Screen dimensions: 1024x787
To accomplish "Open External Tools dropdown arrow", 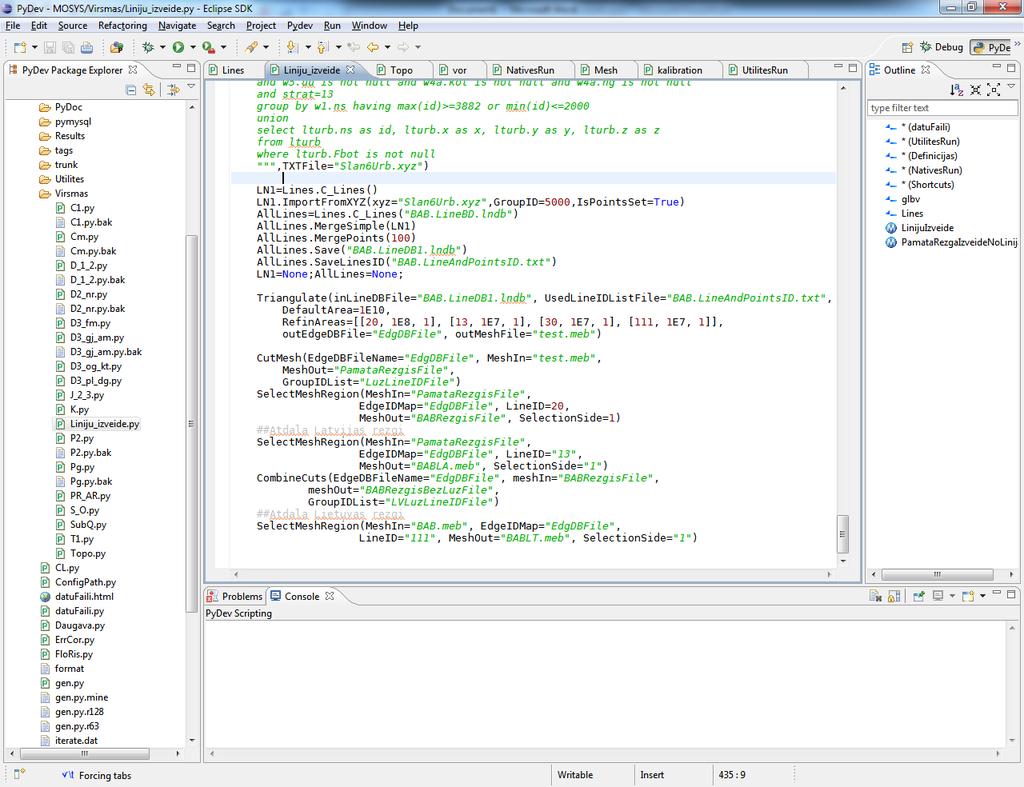I will (223, 47).
